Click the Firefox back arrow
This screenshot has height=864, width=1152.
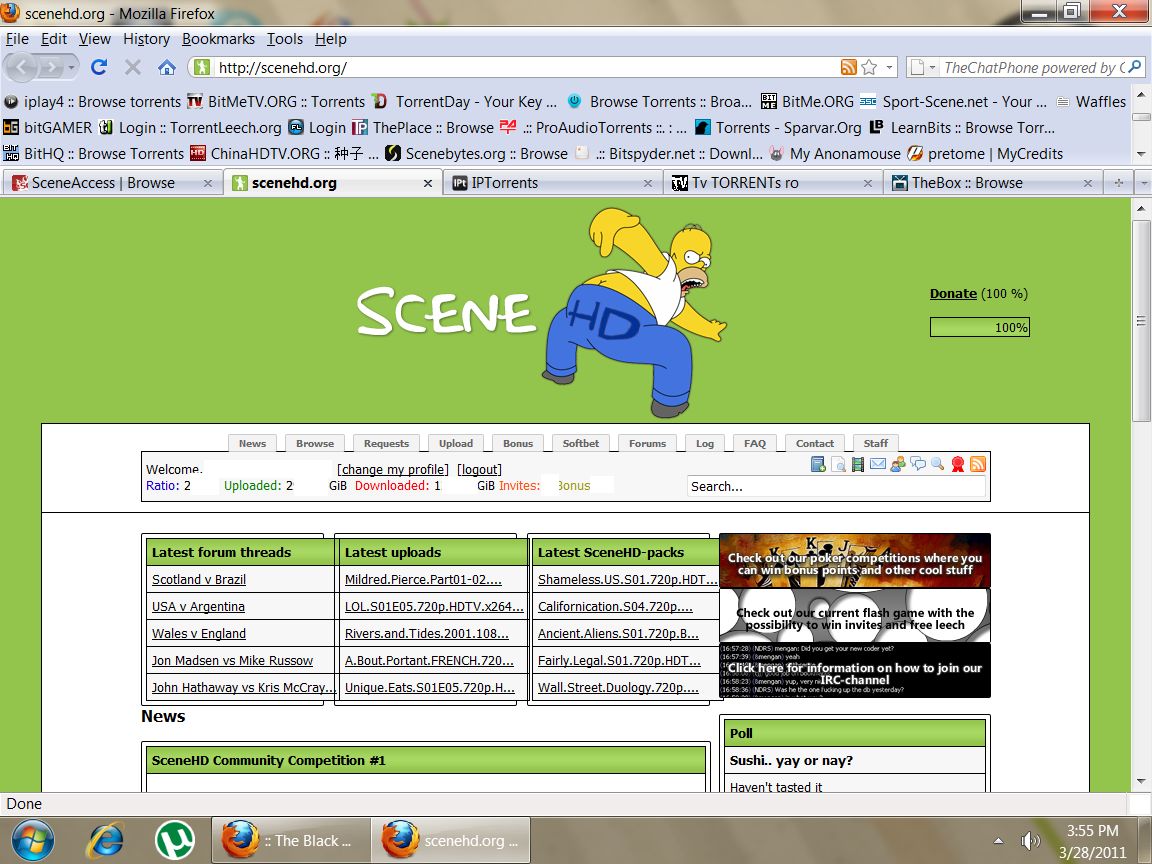(21, 68)
